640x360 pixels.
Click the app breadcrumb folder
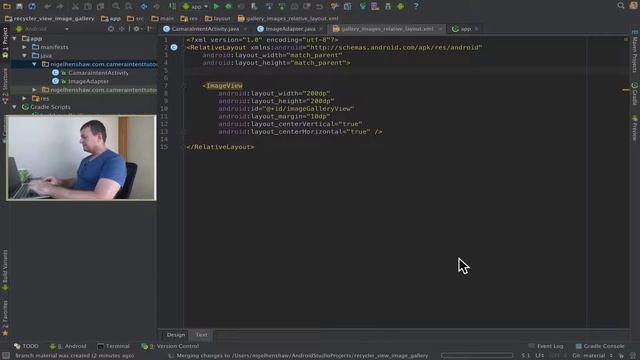tap(111, 18)
